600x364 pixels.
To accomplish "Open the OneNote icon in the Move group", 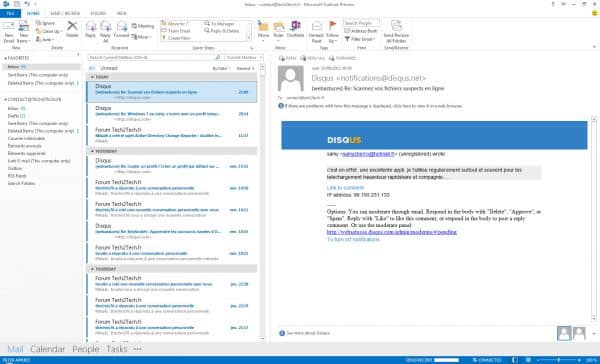I will 295,29.
